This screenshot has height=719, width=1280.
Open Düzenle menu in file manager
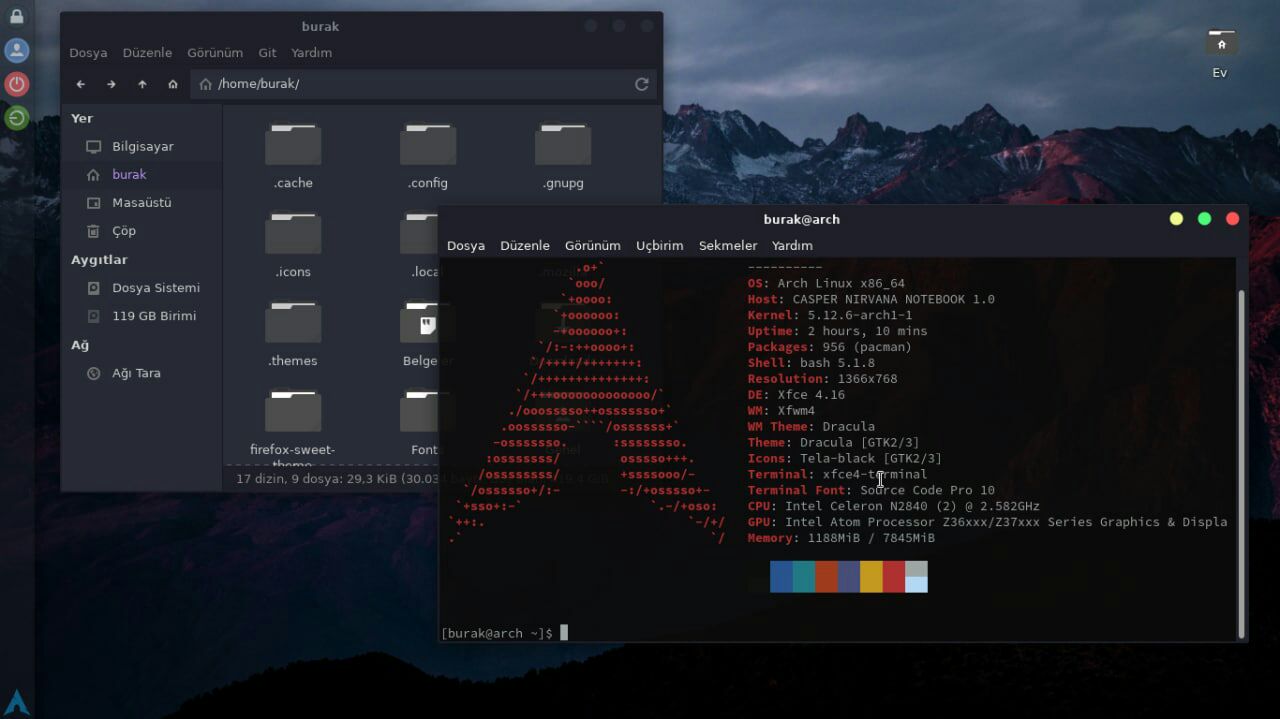coord(147,52)
